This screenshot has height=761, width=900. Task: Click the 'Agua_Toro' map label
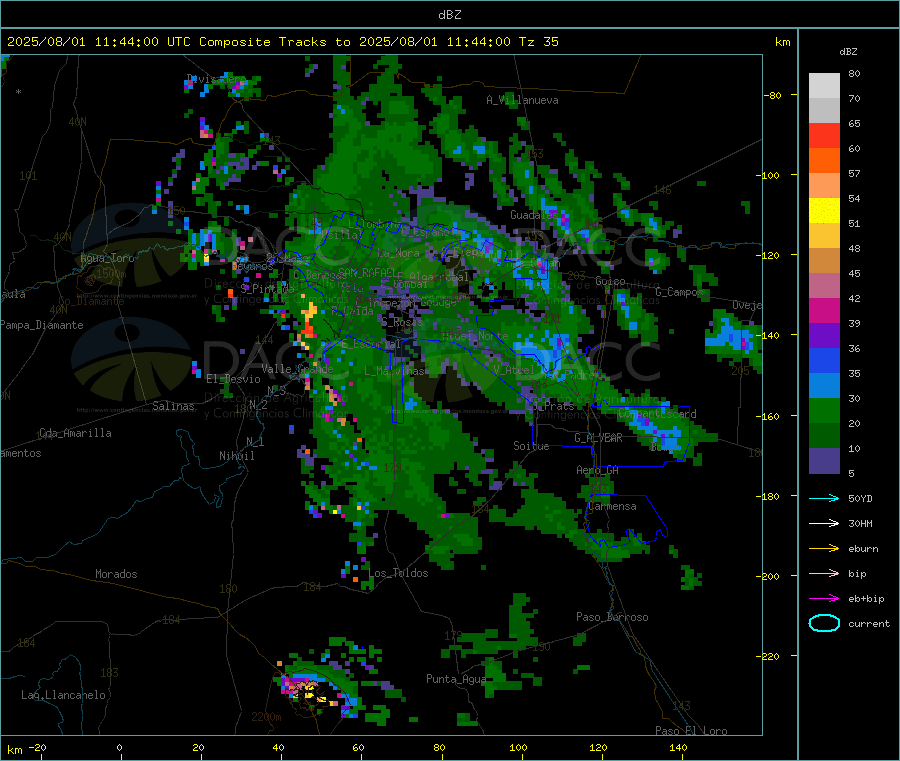pyautogui.click(x=107, y=258)
